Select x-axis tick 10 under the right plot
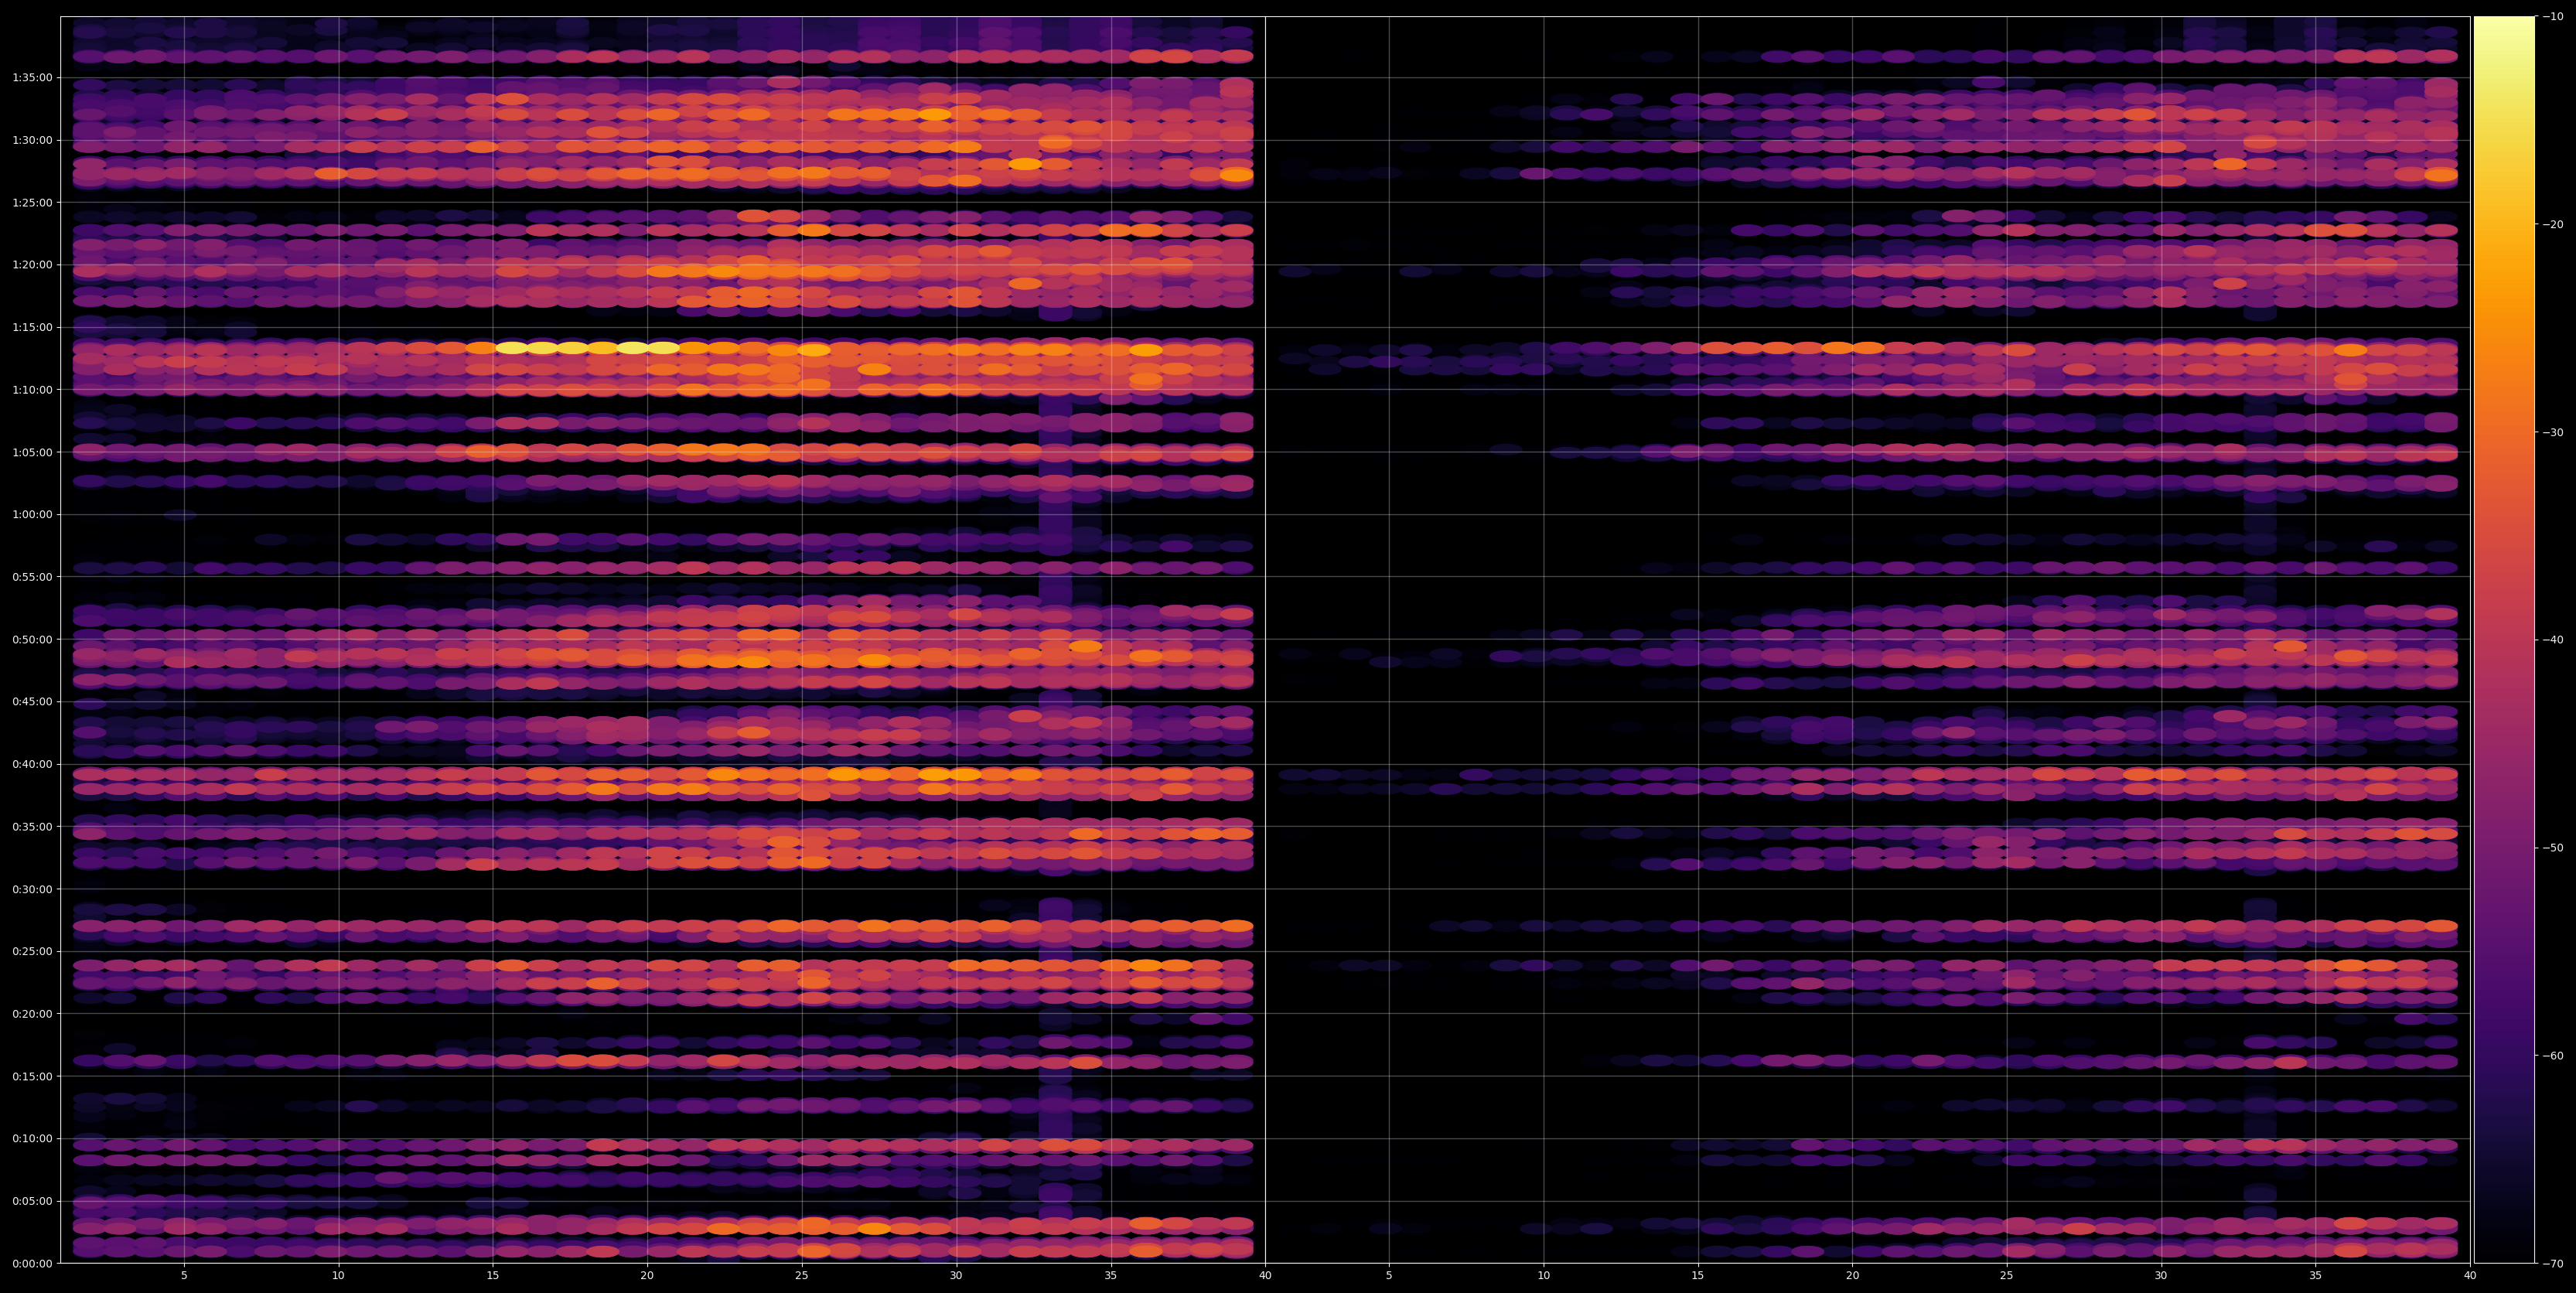The height and width of the screenshot is (1293, 2576). click(x=1543, y=1275)
